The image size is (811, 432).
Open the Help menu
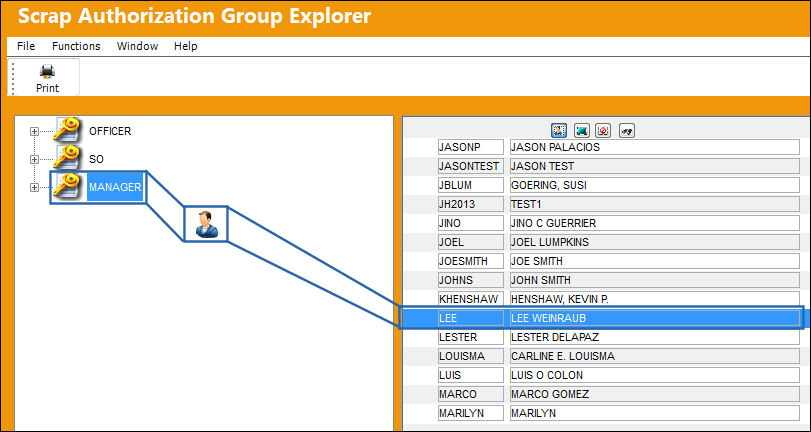pos(185,46)
